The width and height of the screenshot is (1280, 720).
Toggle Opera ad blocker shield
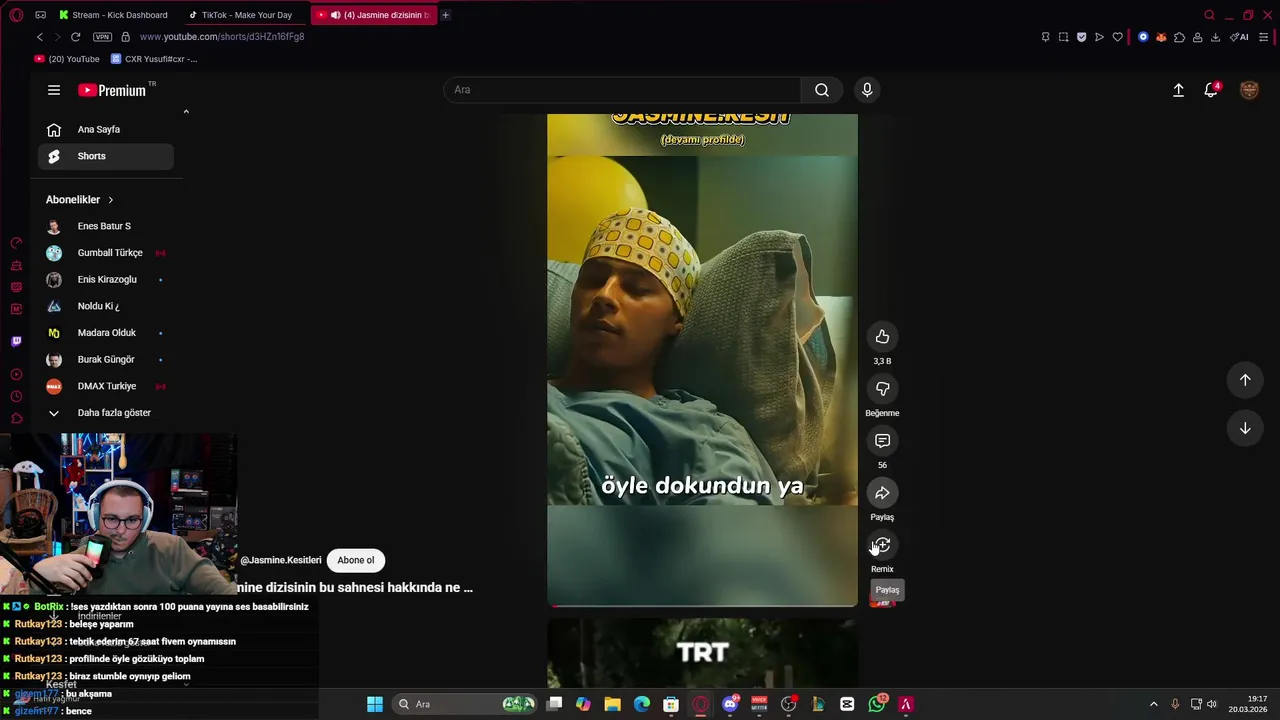coord(1081,37)
